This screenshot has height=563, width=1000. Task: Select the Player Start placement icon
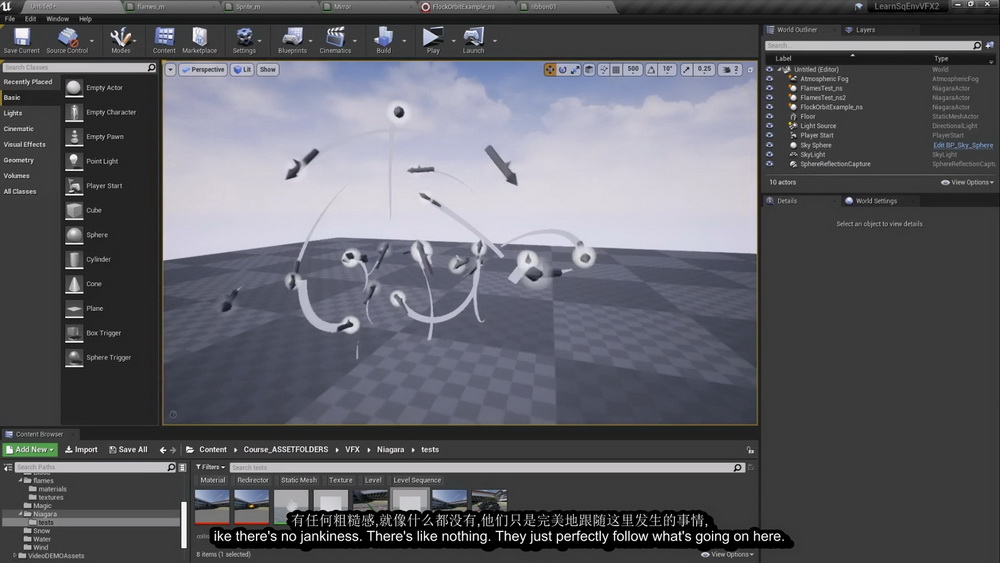point(74,186)
